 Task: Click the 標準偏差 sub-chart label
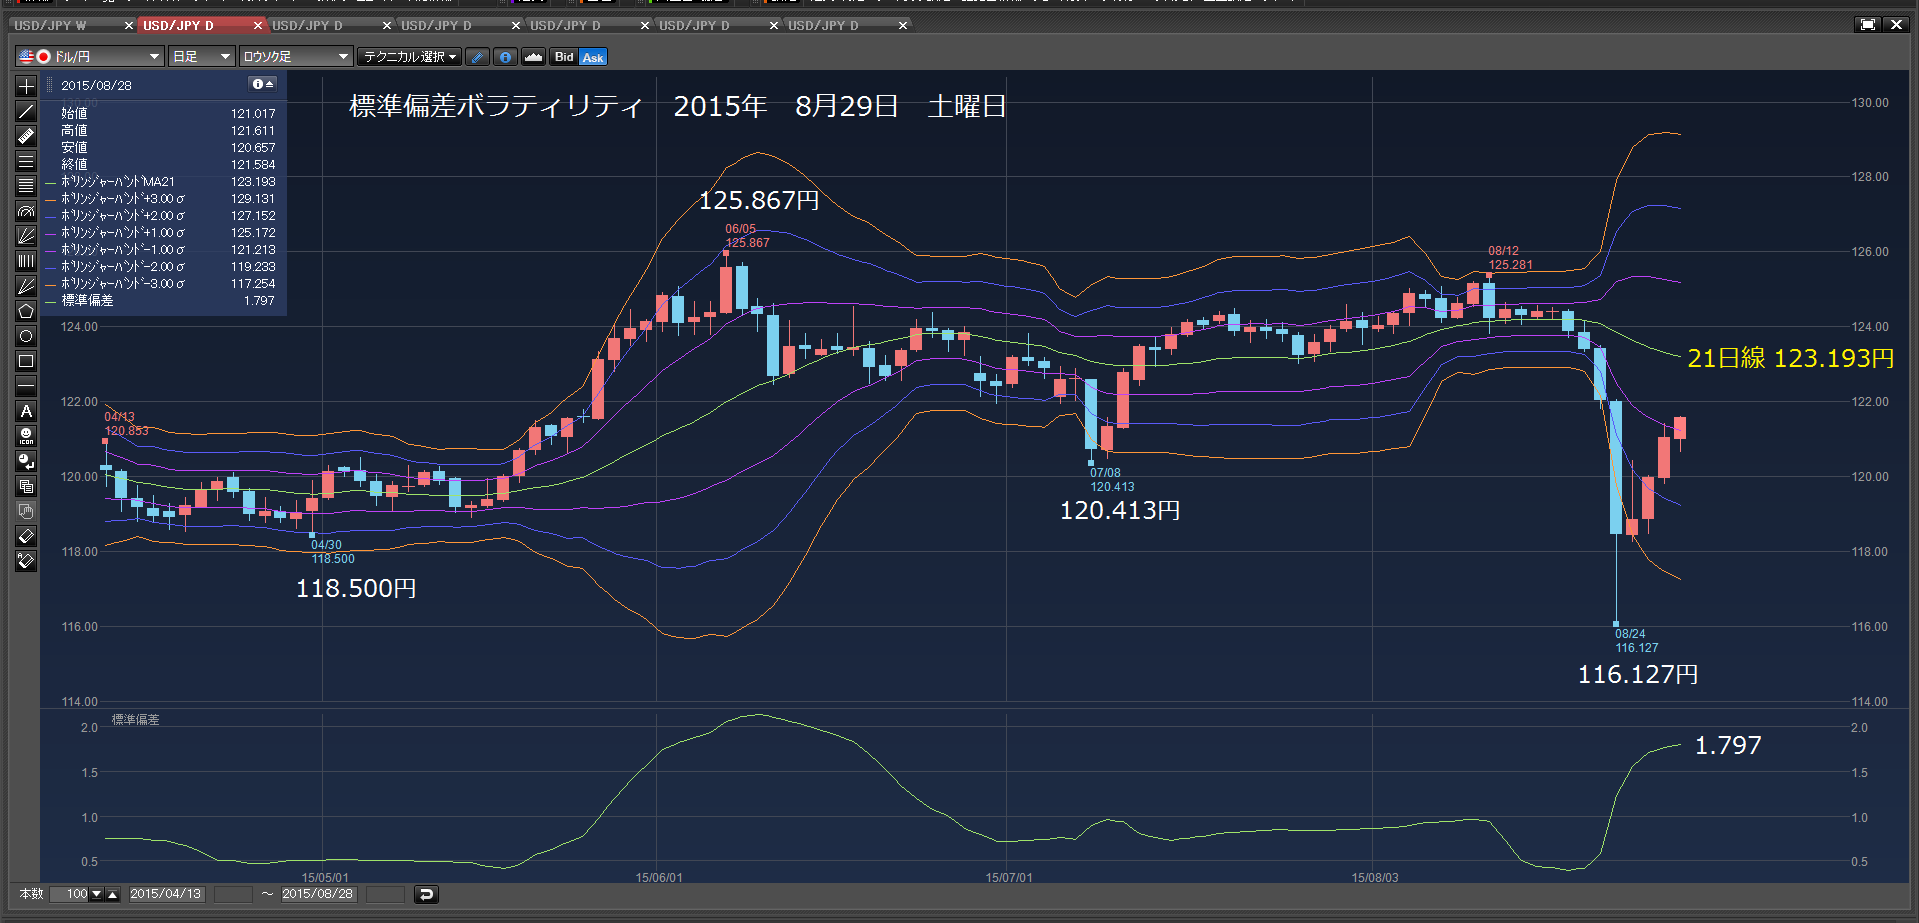[135, 720]
